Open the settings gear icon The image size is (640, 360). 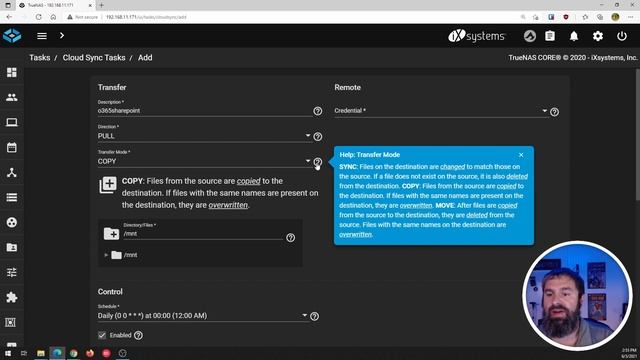(598, 36)
